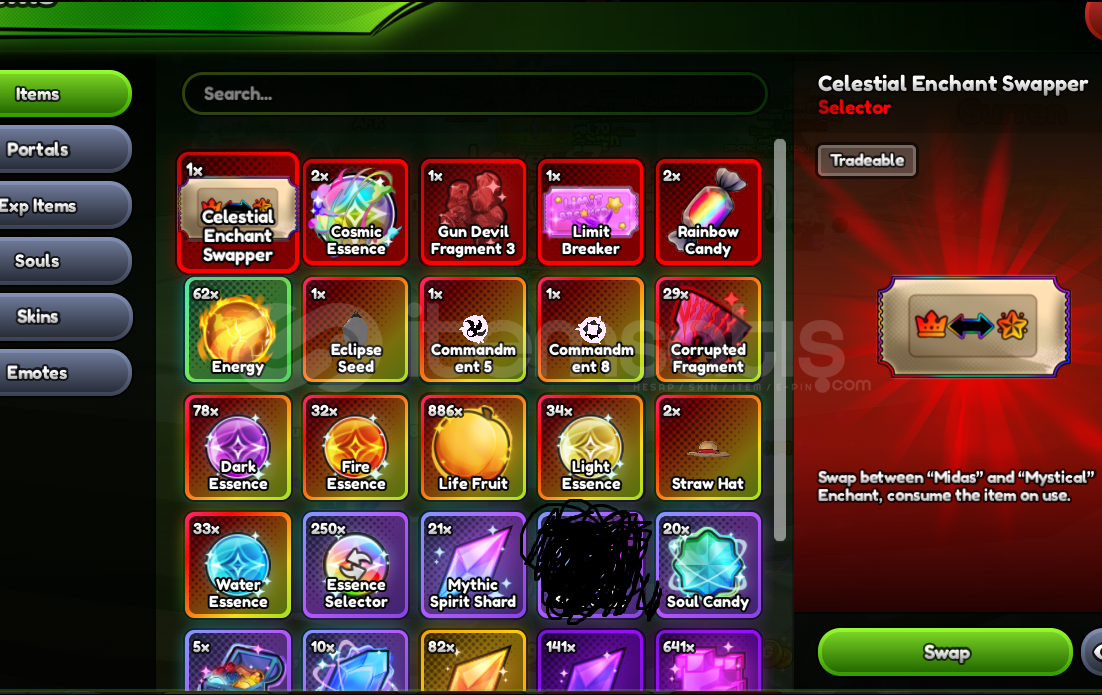Pick the Energy orb item
1102x695 pixels.
pyautogui.click(x=238, y=330)
